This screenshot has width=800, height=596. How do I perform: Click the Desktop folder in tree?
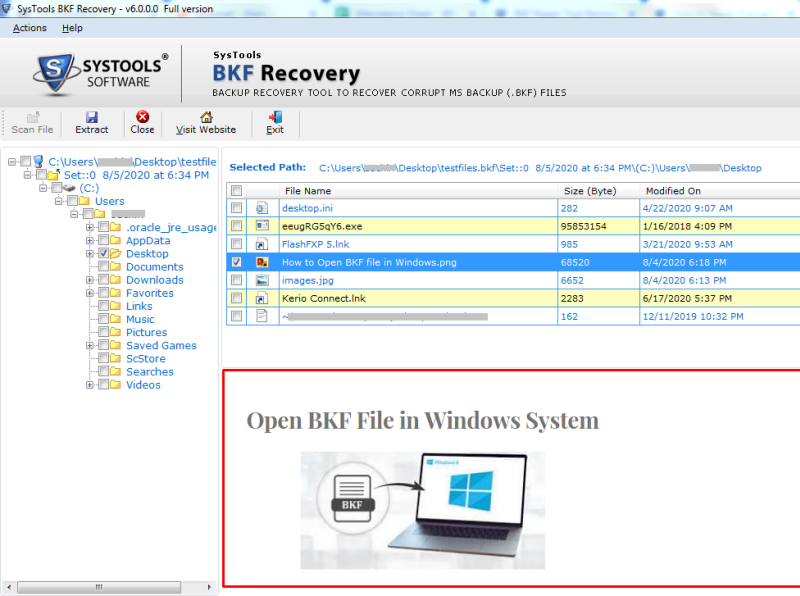146,253
